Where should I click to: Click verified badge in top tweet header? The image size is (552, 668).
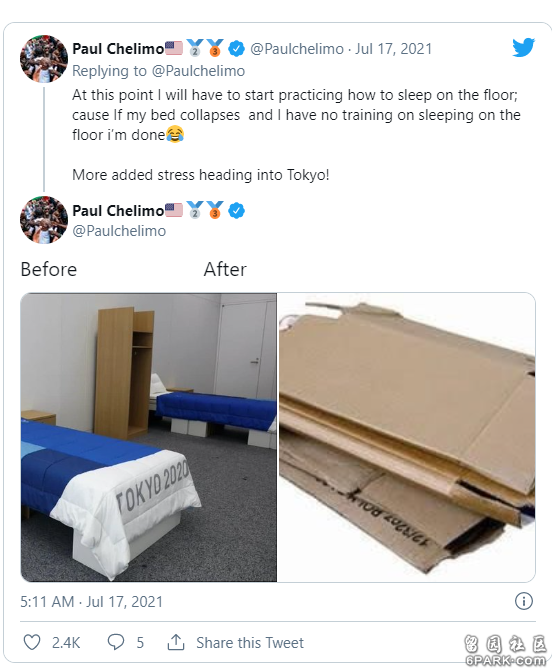click(x=236, y=49)
